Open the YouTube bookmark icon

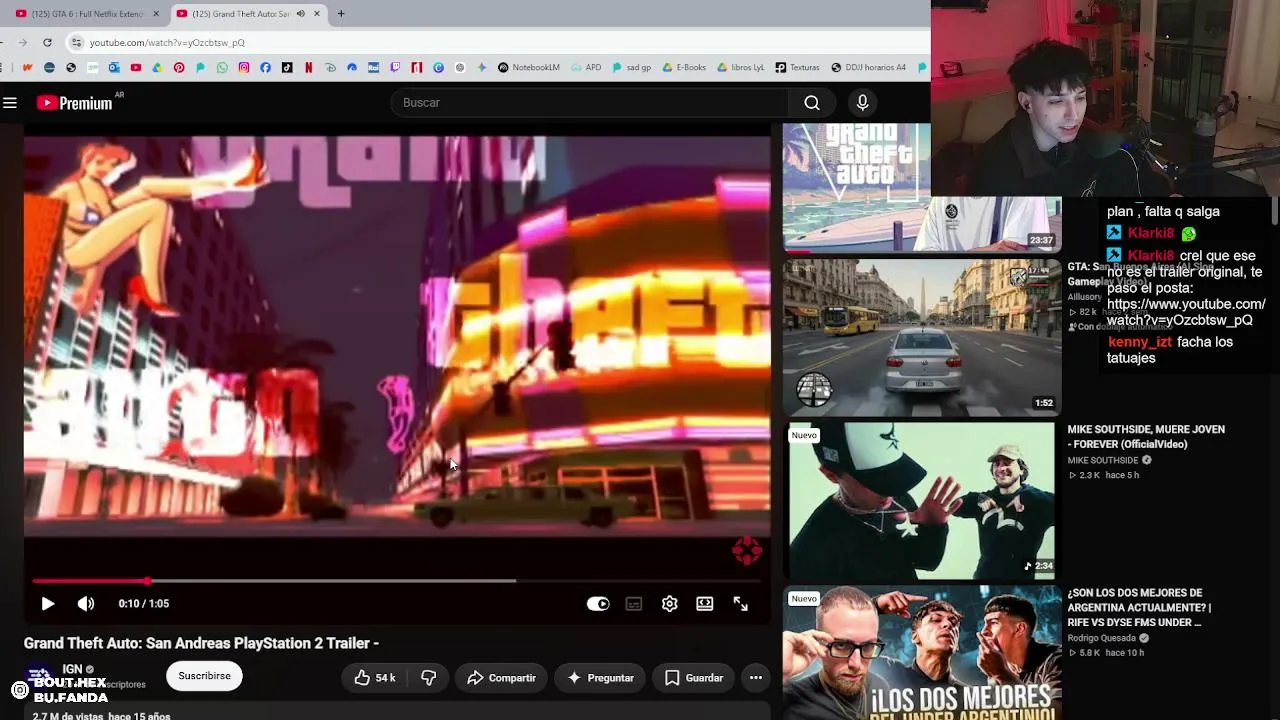136,68
